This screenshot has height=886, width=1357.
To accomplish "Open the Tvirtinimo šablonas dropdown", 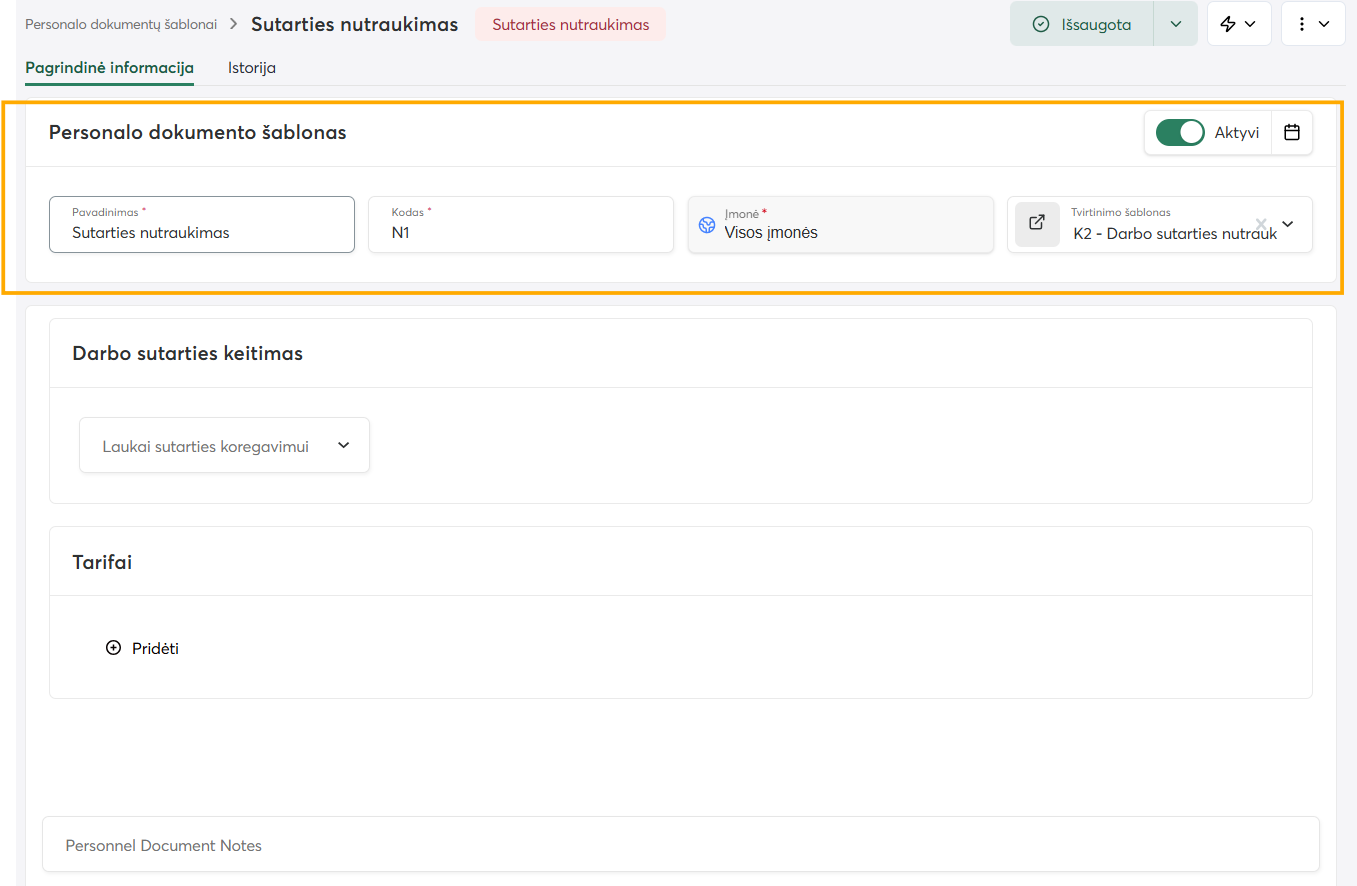I will tap(1288, 223).
